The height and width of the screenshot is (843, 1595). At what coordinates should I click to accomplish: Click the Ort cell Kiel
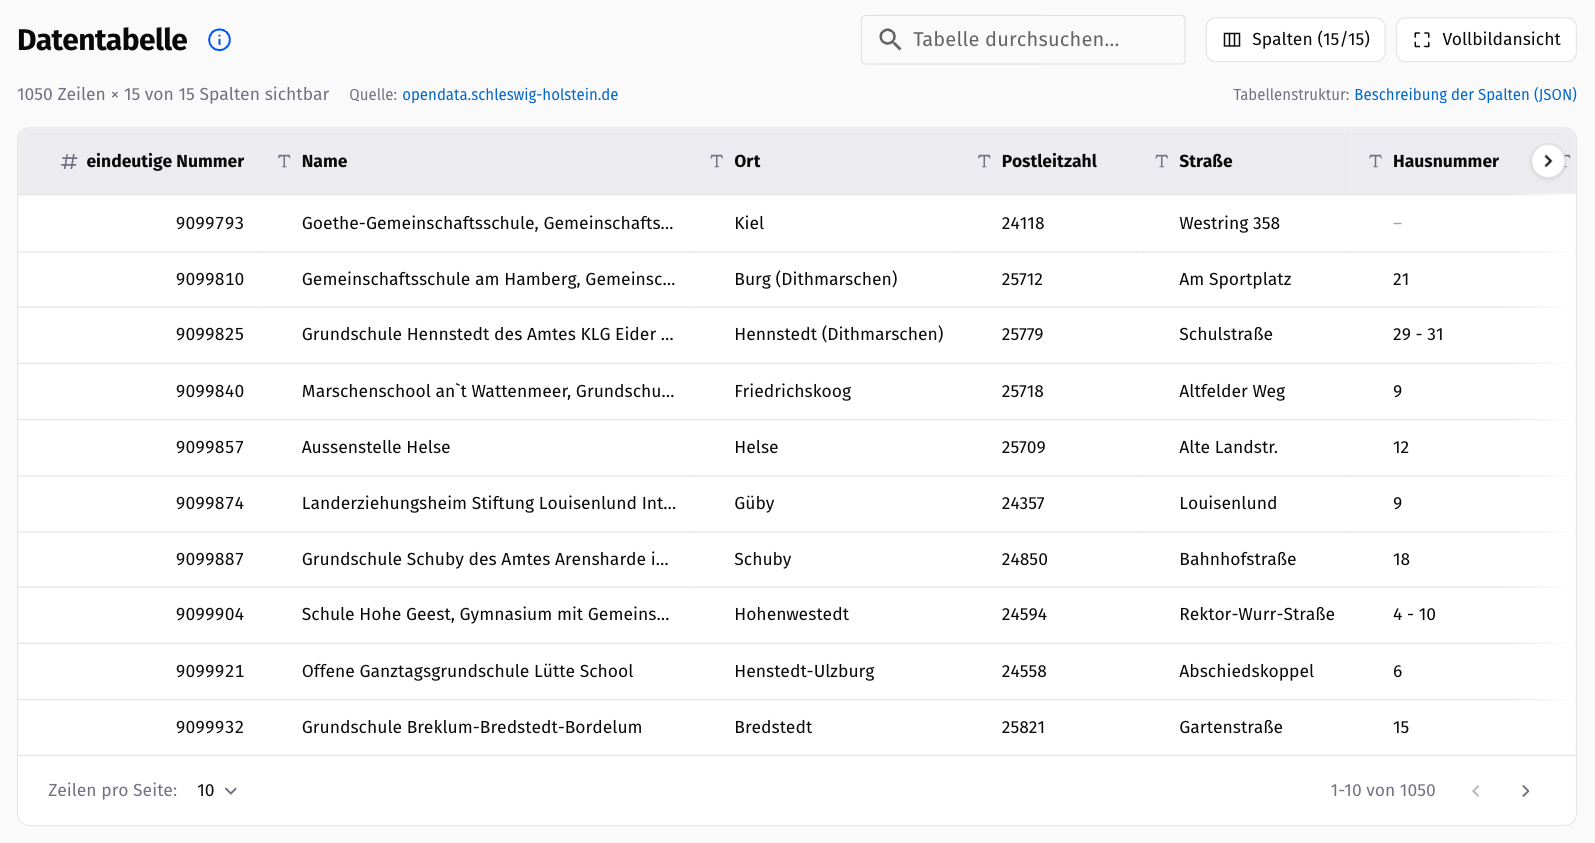(749, 223)
